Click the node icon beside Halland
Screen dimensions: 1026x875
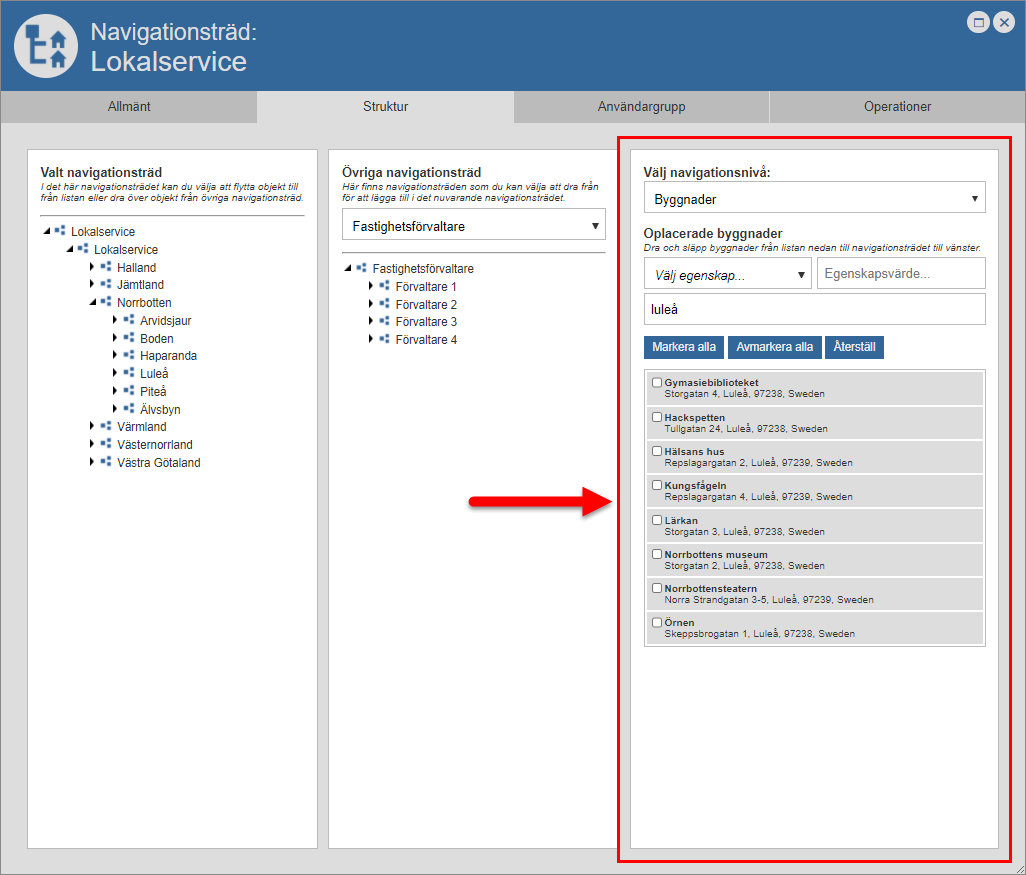pyautogui.click(x=105, y=267)
